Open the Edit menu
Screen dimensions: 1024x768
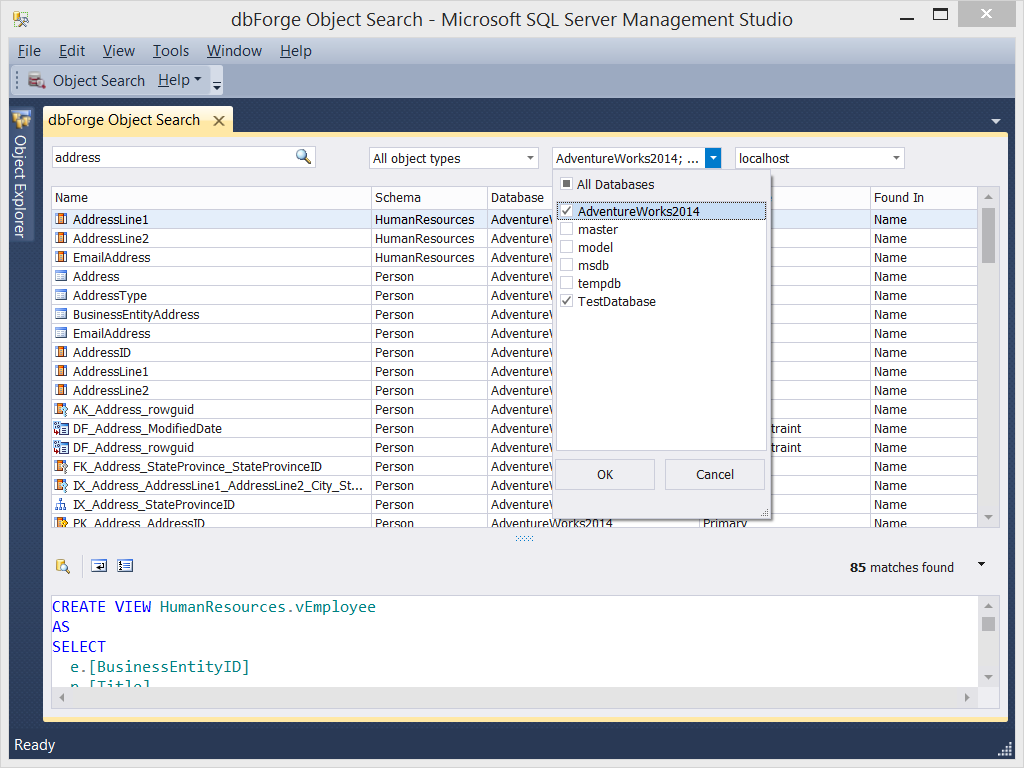[72, 51]
